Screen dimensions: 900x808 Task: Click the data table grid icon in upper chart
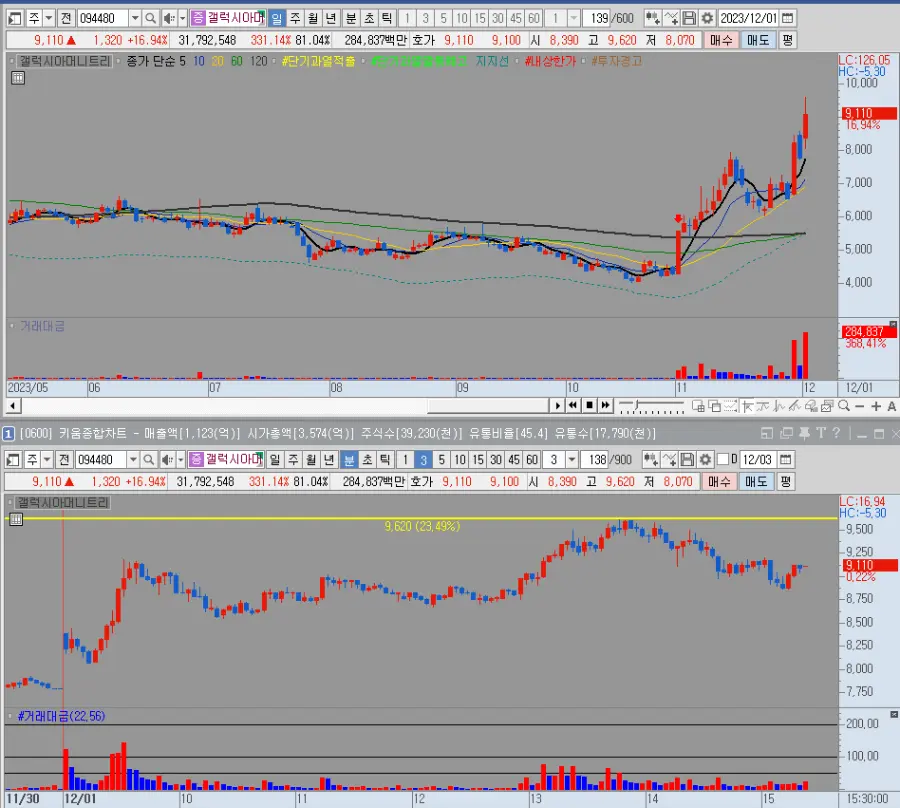click(x=18, y=78)
